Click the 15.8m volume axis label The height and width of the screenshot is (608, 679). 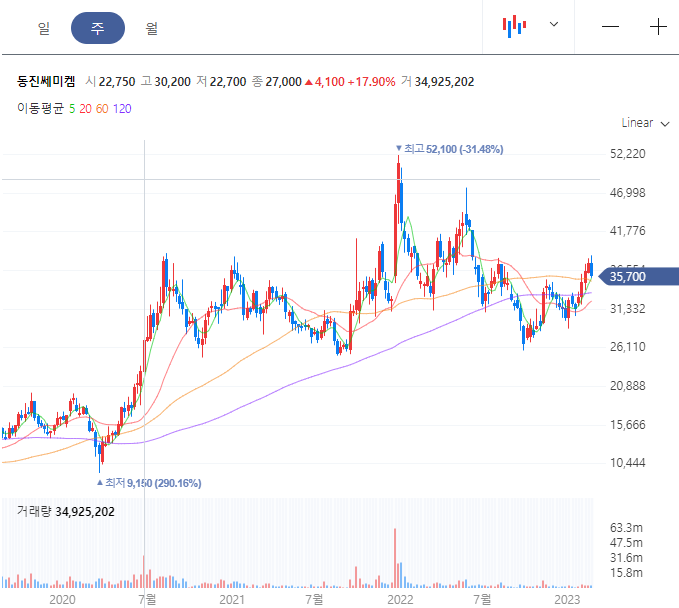click(x=626, y=573)
